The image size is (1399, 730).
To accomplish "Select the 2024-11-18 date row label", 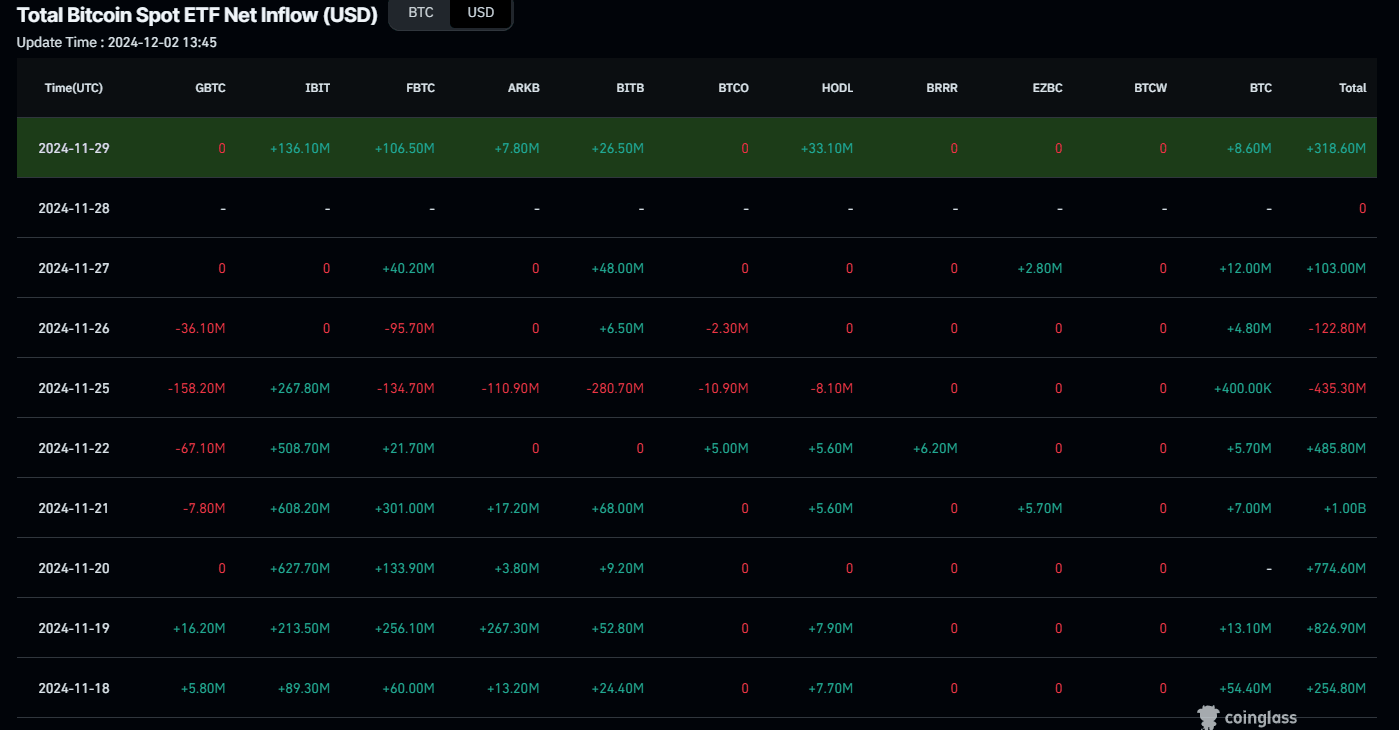I will tap(74, 688).
